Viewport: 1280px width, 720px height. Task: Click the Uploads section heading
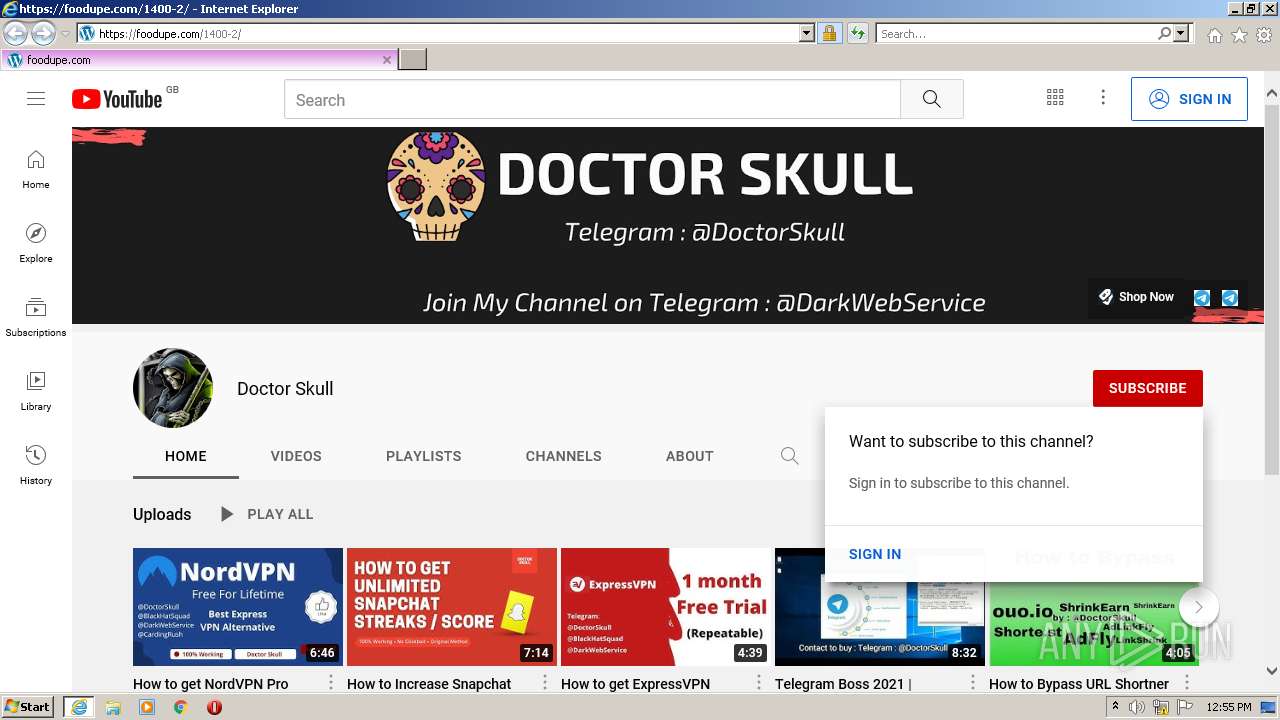(162, 514)
